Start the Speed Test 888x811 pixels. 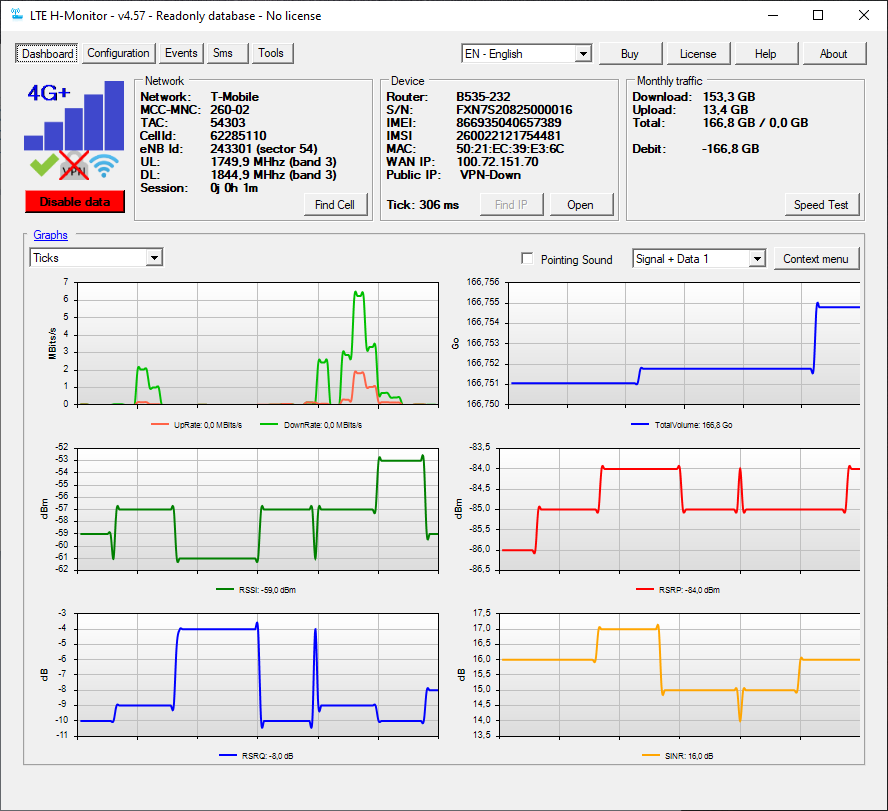point(822,205)
